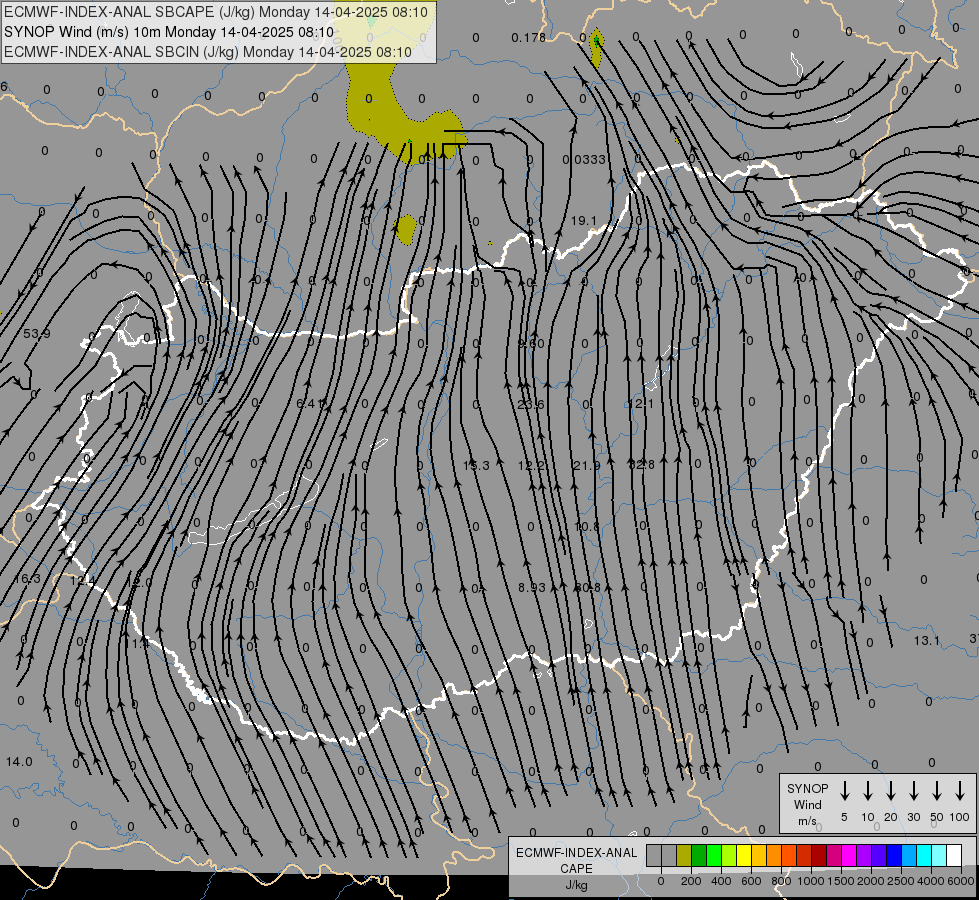979x900 pixels.
Task: Click the '200' tick label on the CAPE scale
Action: tap(691, 881)
